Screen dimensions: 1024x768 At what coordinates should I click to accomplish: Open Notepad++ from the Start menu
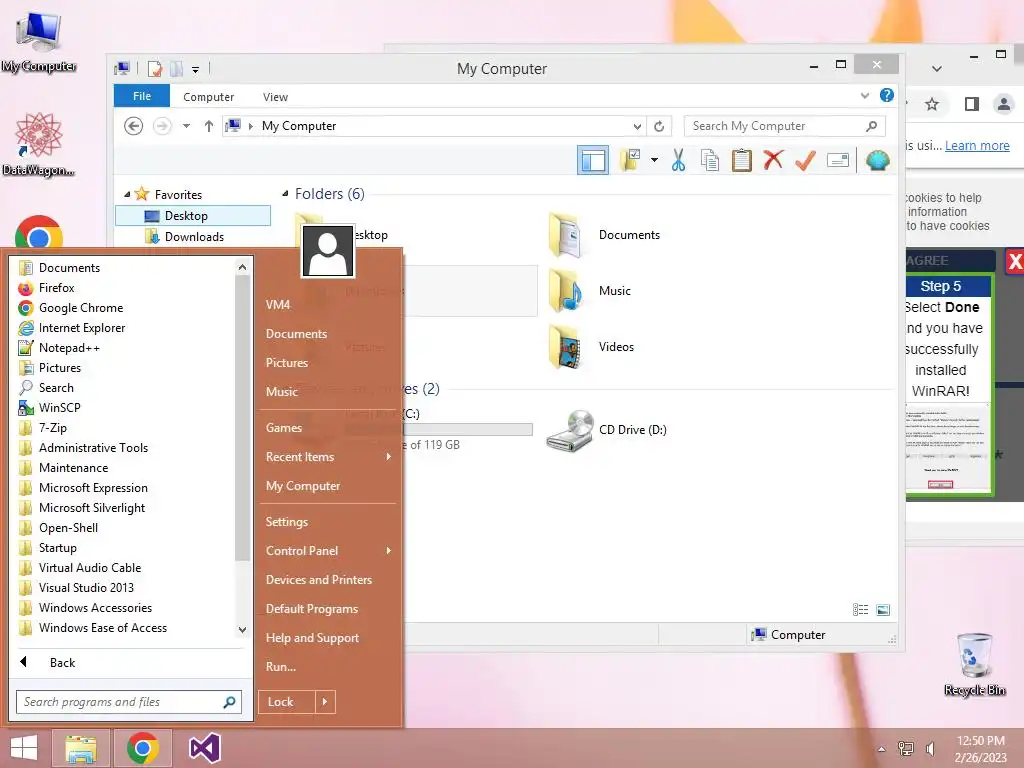pos(124,348)
